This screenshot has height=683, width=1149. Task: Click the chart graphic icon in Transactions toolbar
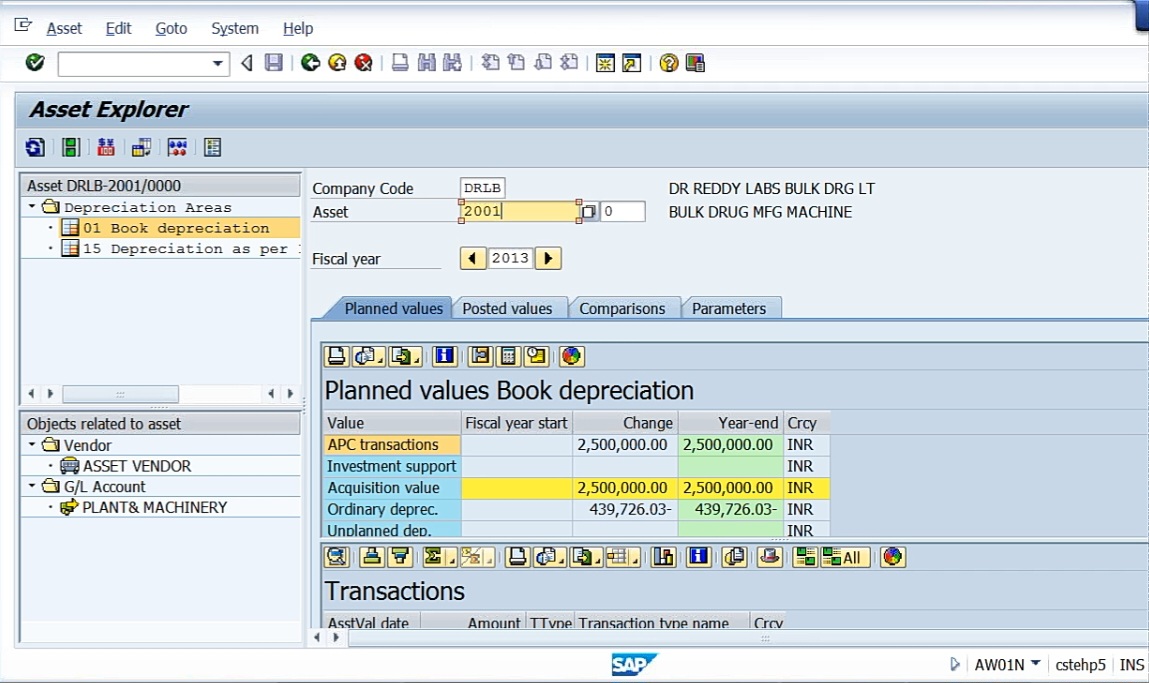pos(892,557)
